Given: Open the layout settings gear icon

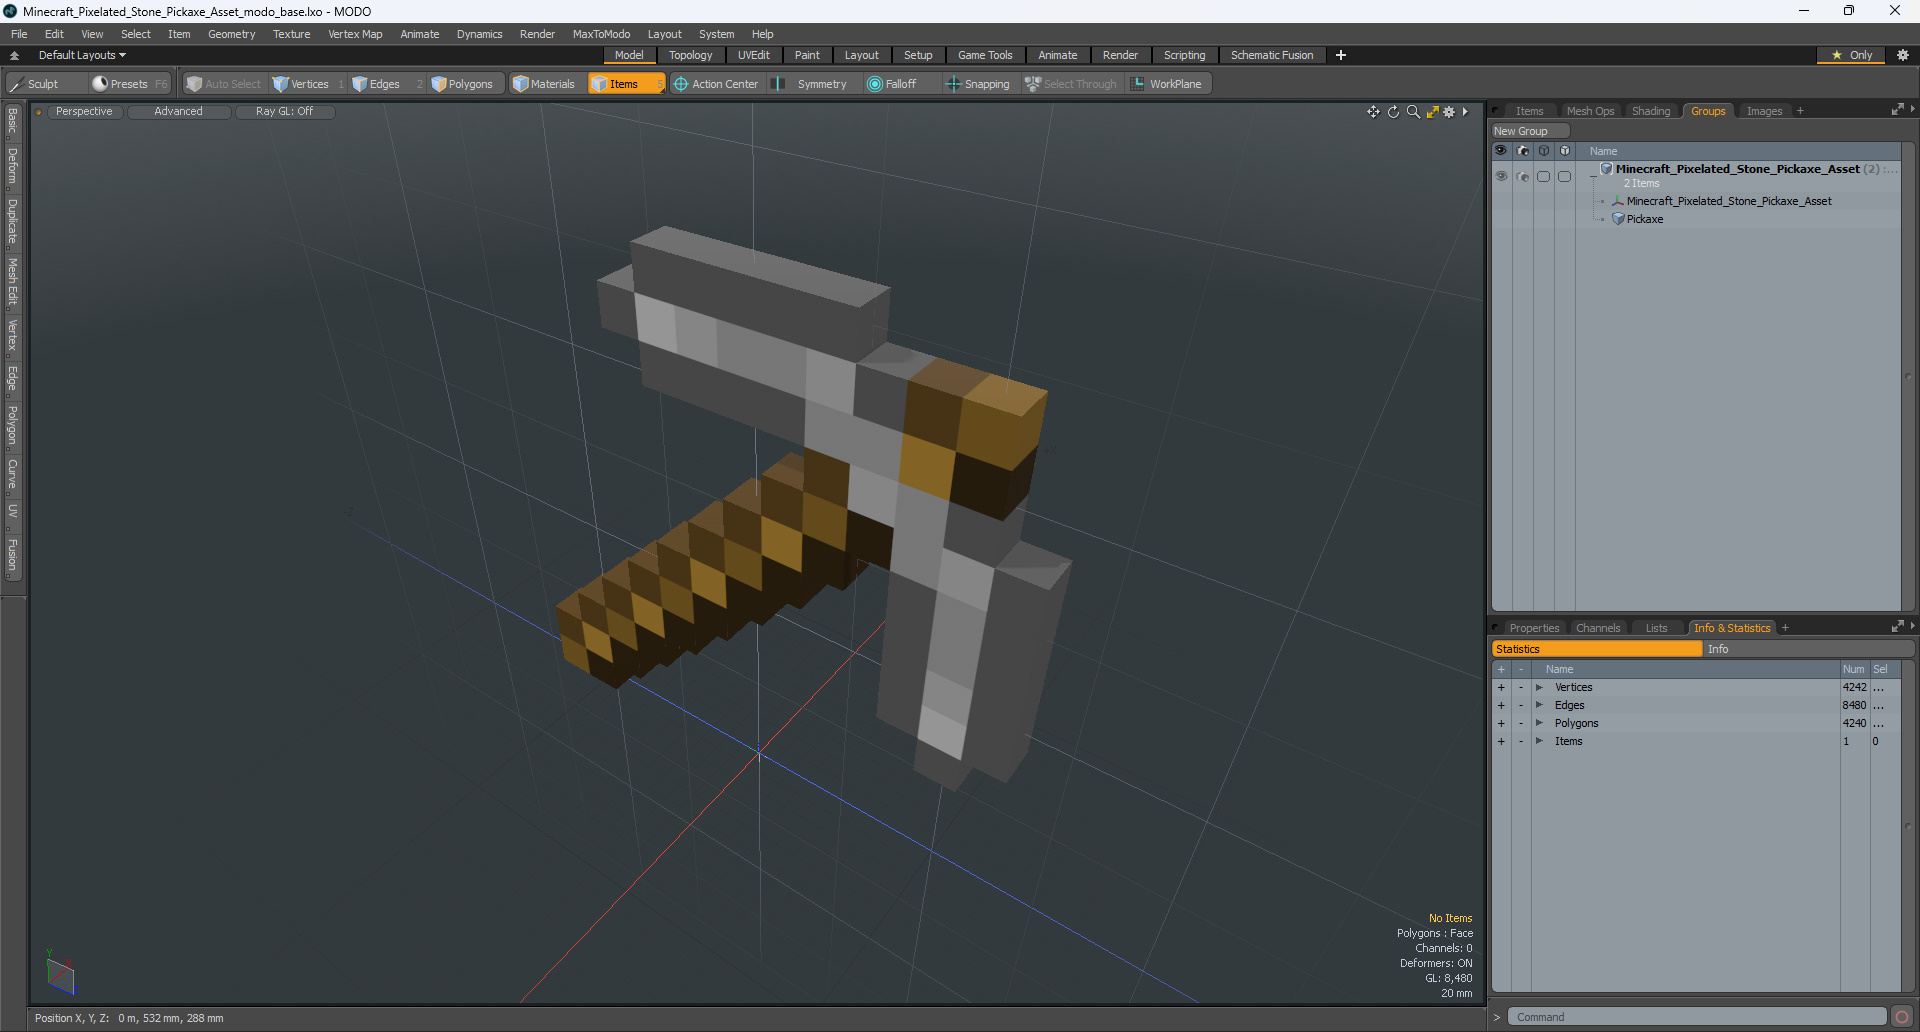Looking at the screenshot, I should point(1903,55).
